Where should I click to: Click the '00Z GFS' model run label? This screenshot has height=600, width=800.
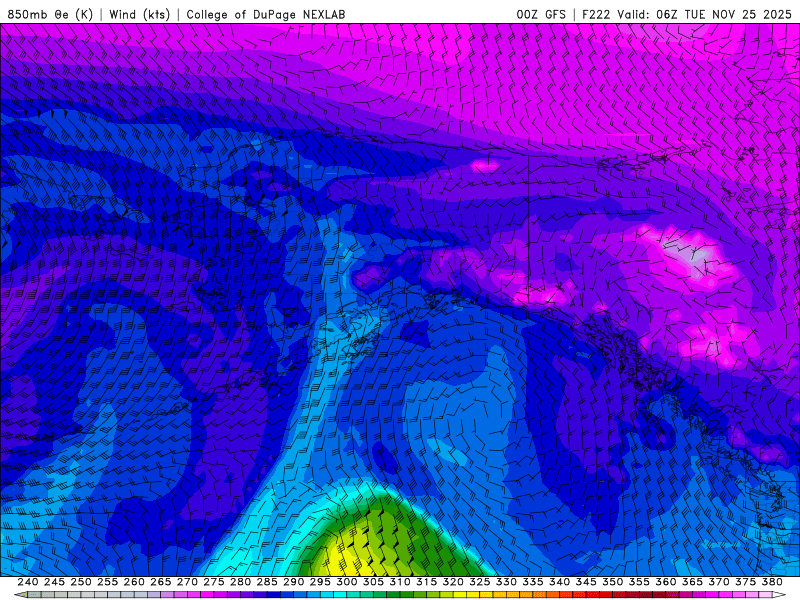pyautogui.click(x=541, y=14)
